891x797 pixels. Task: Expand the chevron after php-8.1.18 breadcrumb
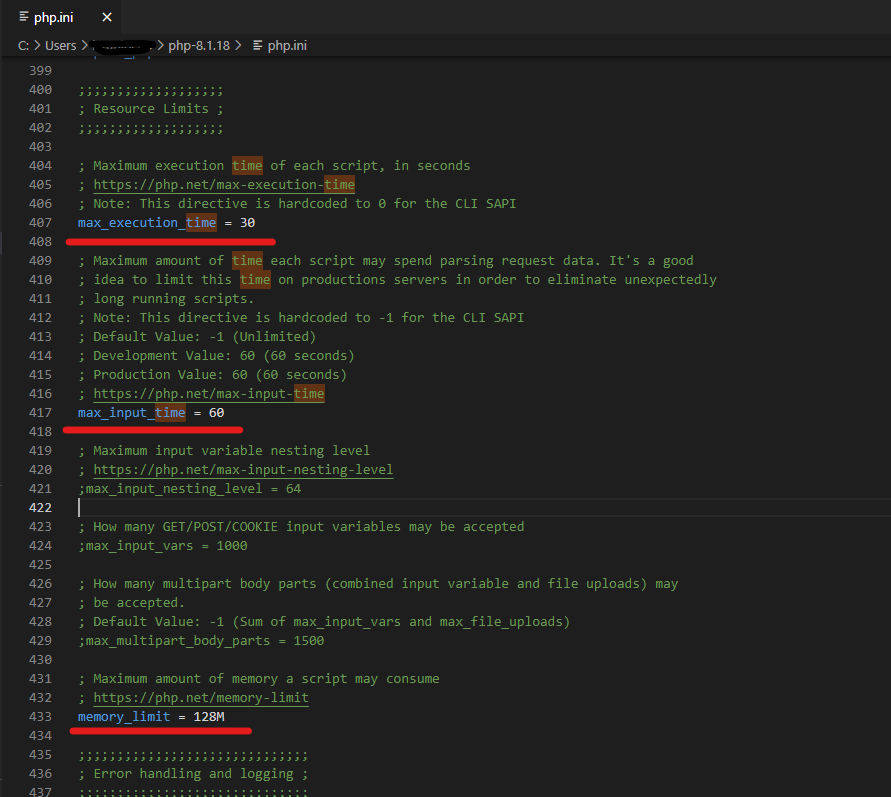pyautogui.click(x=238, y=45)
